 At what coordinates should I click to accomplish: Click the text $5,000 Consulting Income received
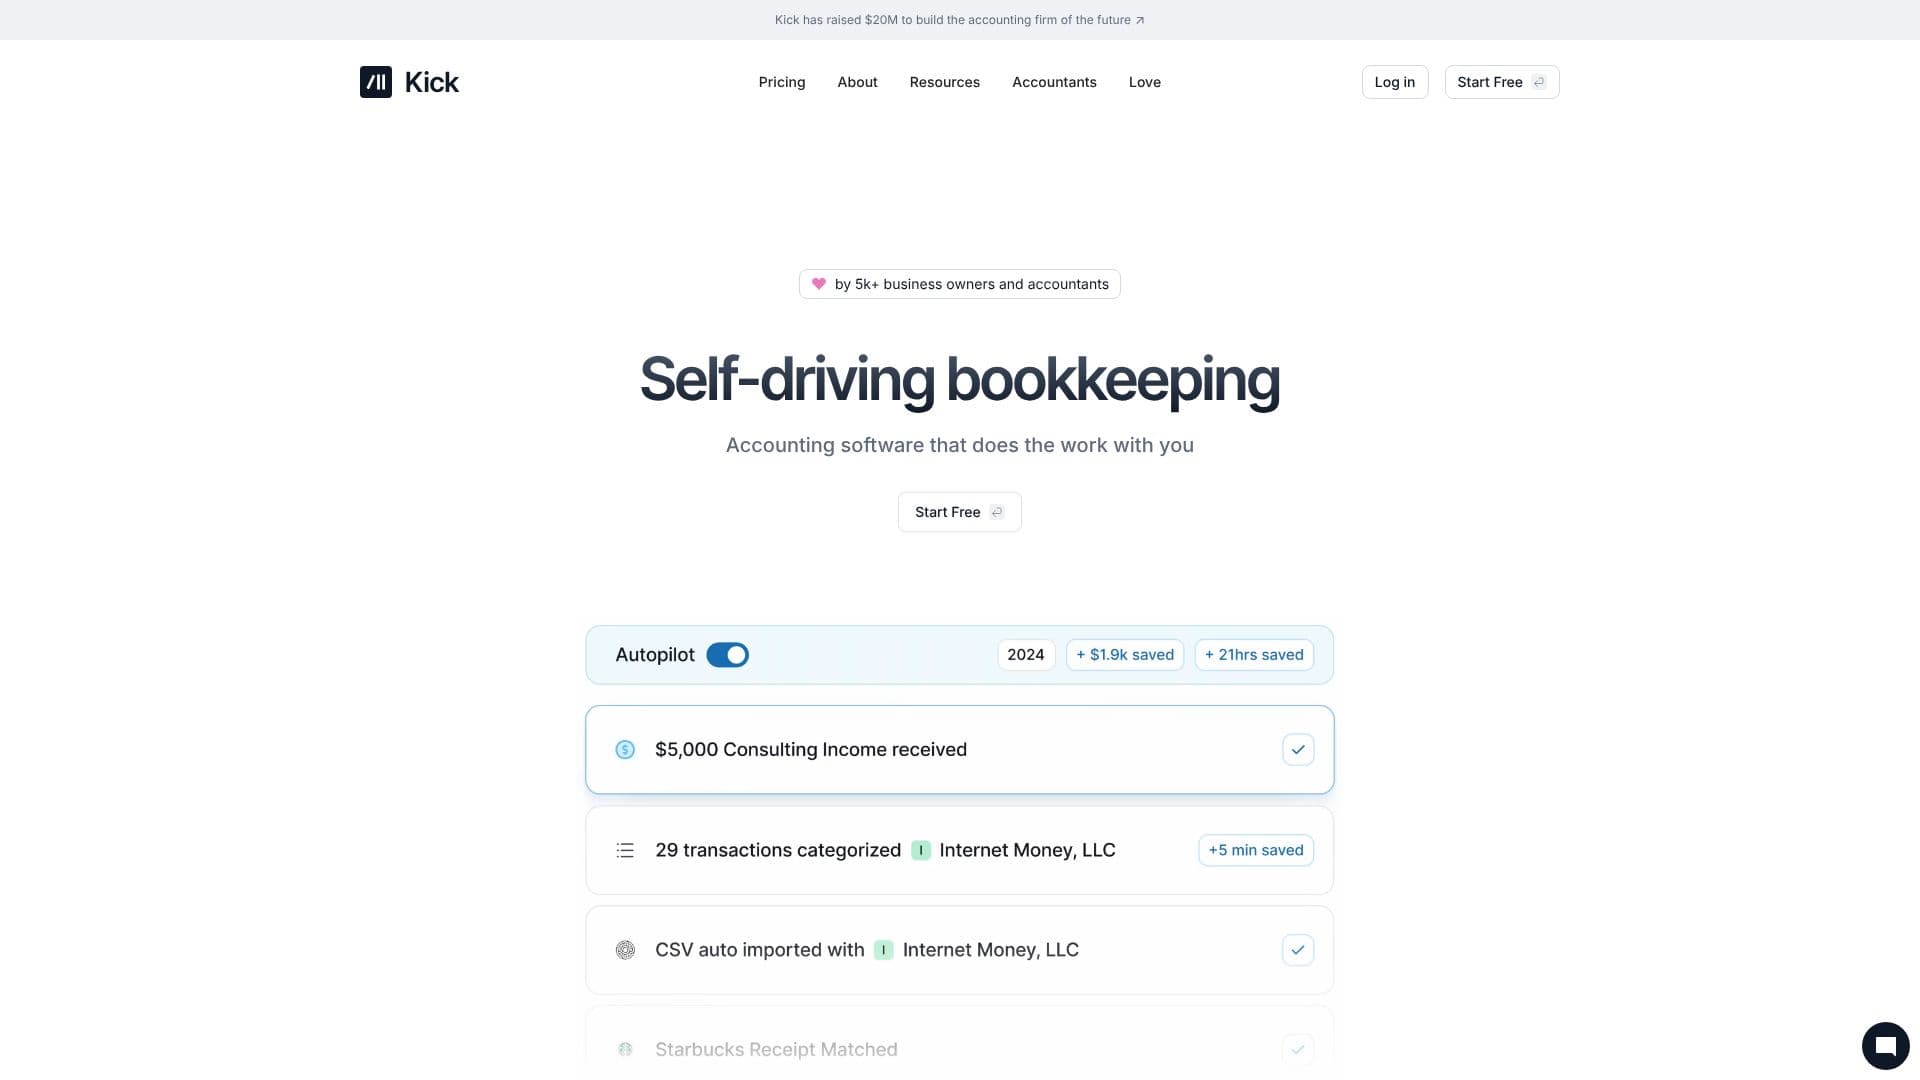click(x=811, y=750)
